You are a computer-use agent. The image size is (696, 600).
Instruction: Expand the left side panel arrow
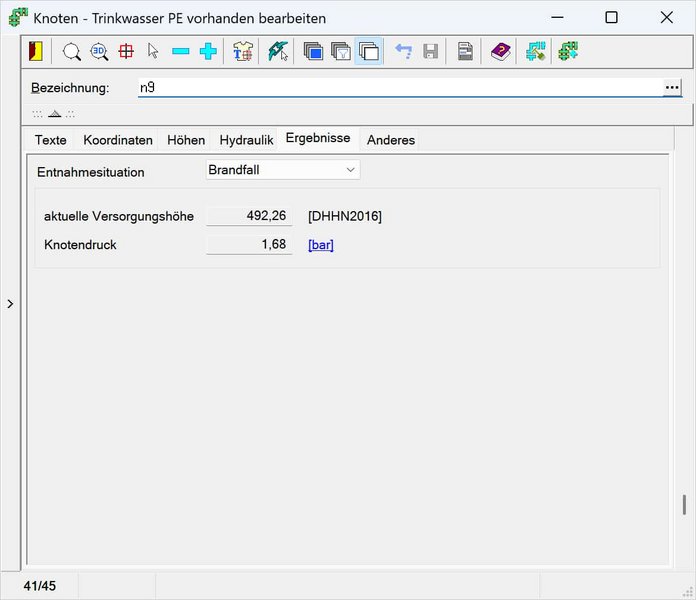[10, 303]
